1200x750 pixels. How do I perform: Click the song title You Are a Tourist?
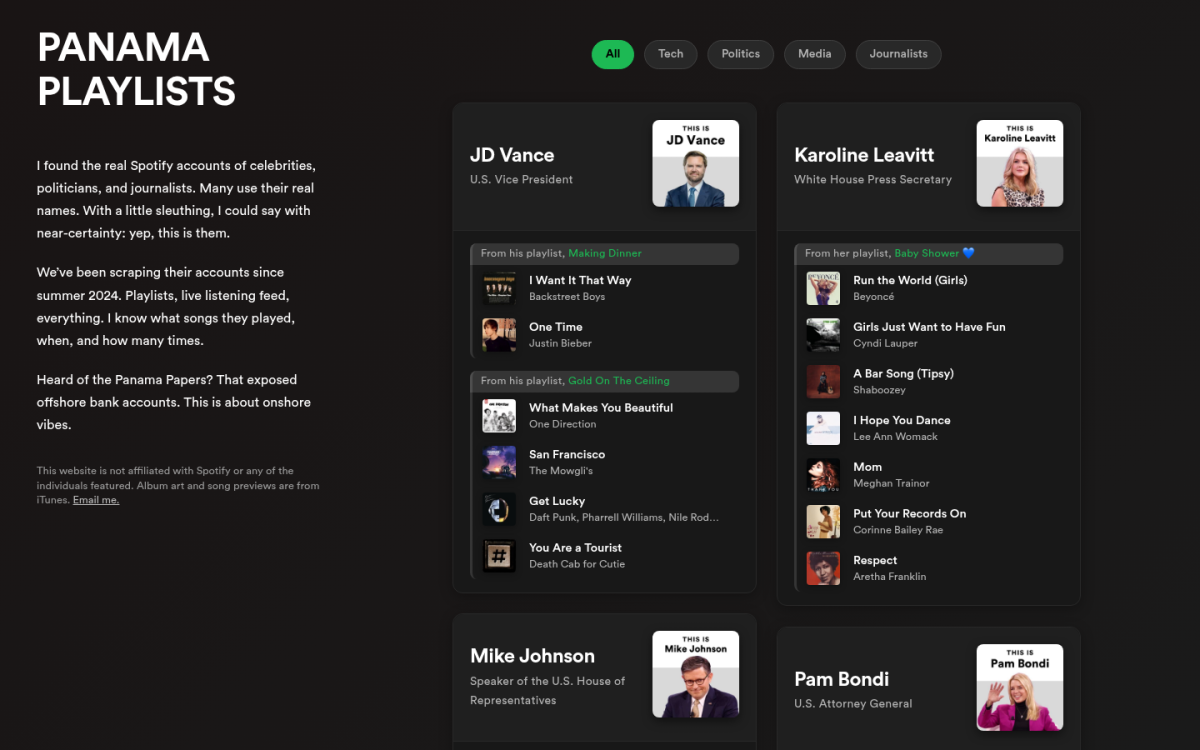pyautogui.click(x=575, y=548)
